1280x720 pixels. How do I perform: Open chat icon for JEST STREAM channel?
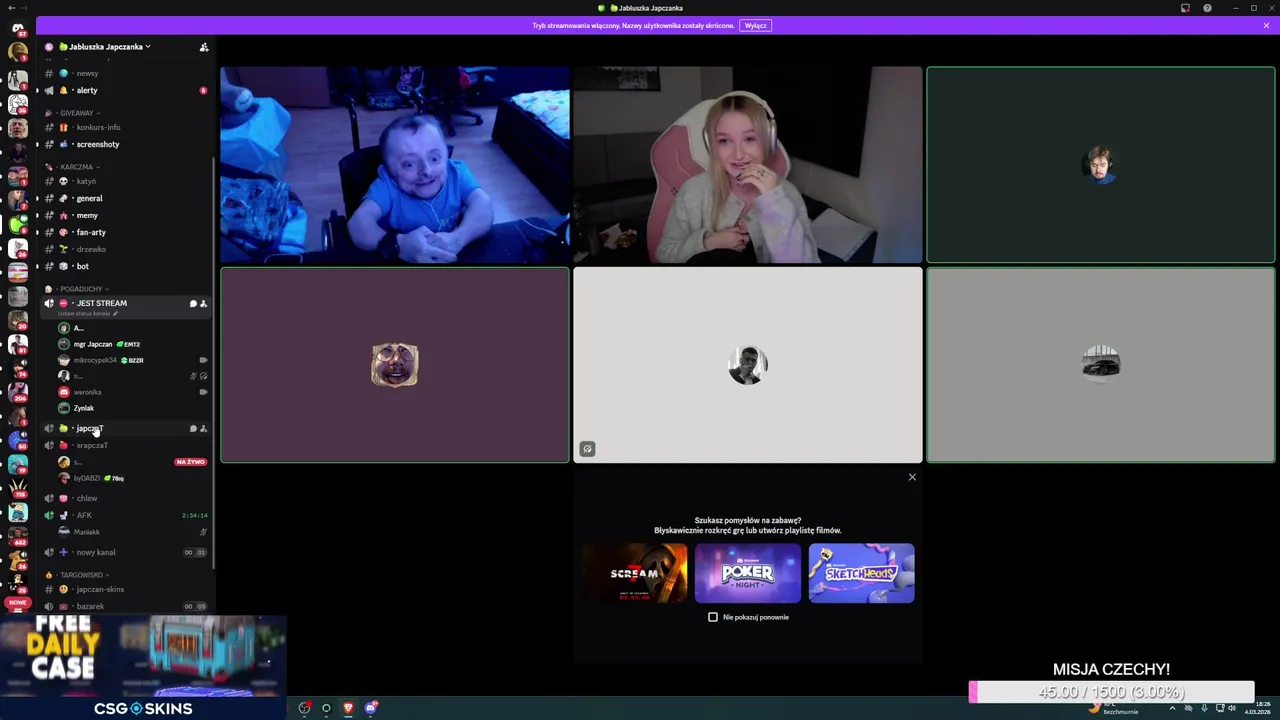click(193, 303)
